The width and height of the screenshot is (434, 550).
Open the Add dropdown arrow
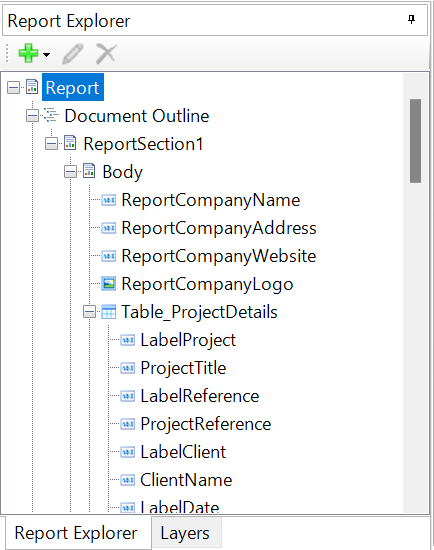(x=46, y=54)
